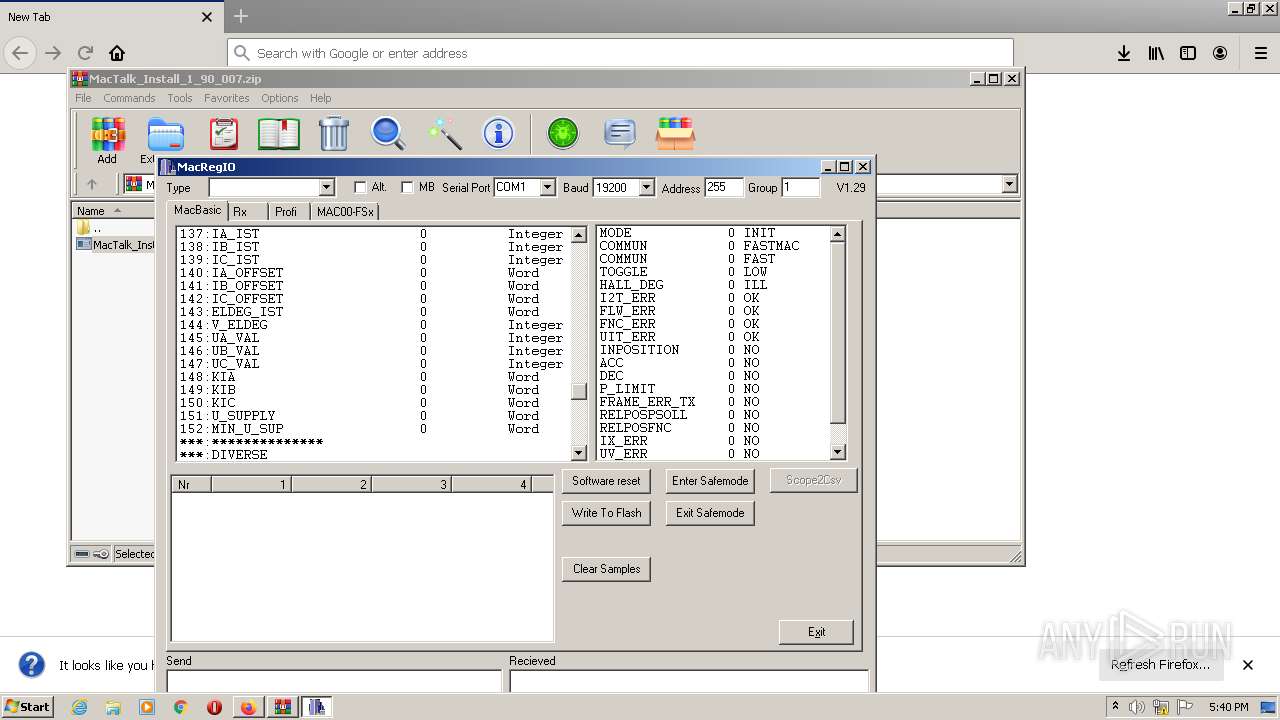Click the Enter Safemode button

(710, 481)
